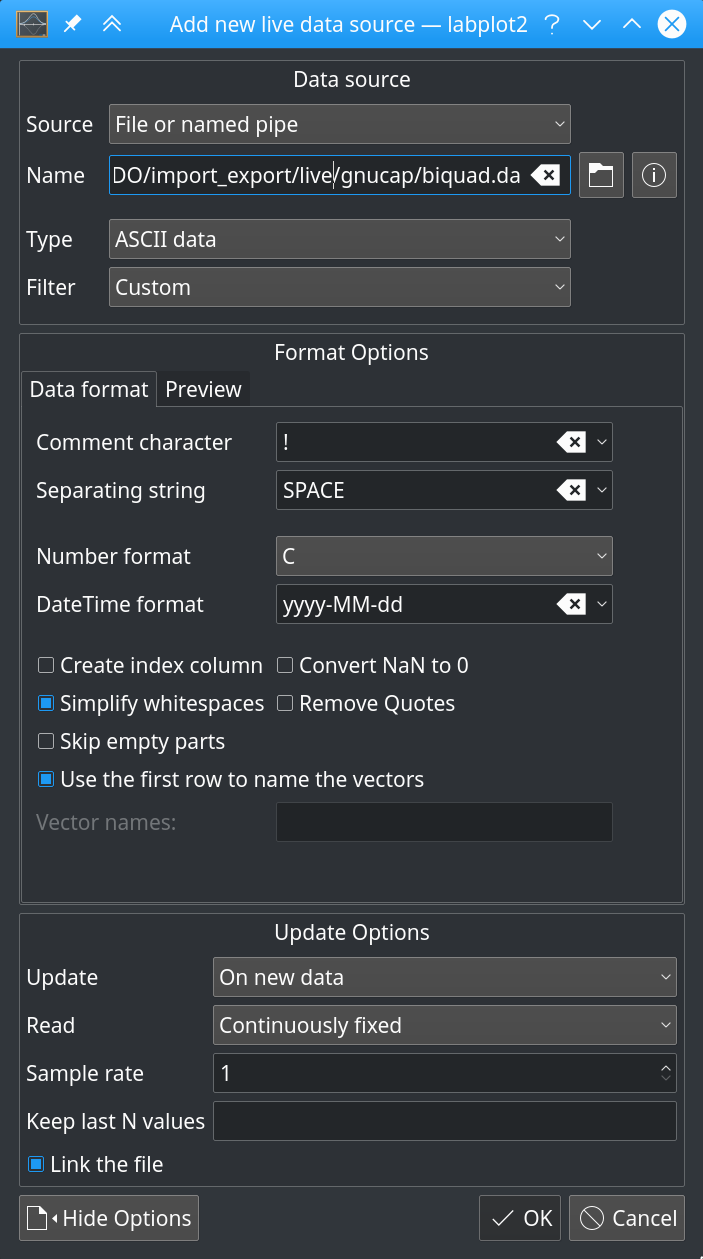Show file information with the info icon
The width and height of the screenshot is (703, 1259).
653,175
